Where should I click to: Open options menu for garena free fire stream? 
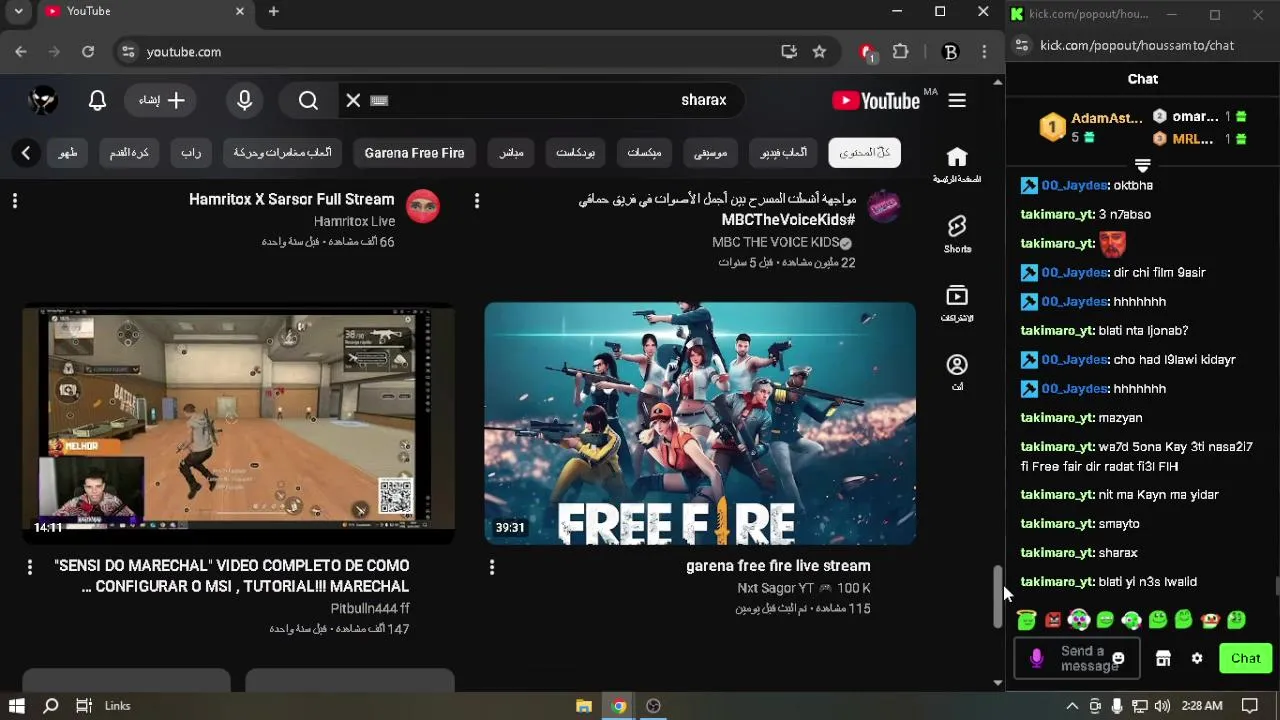coord(492,567)
